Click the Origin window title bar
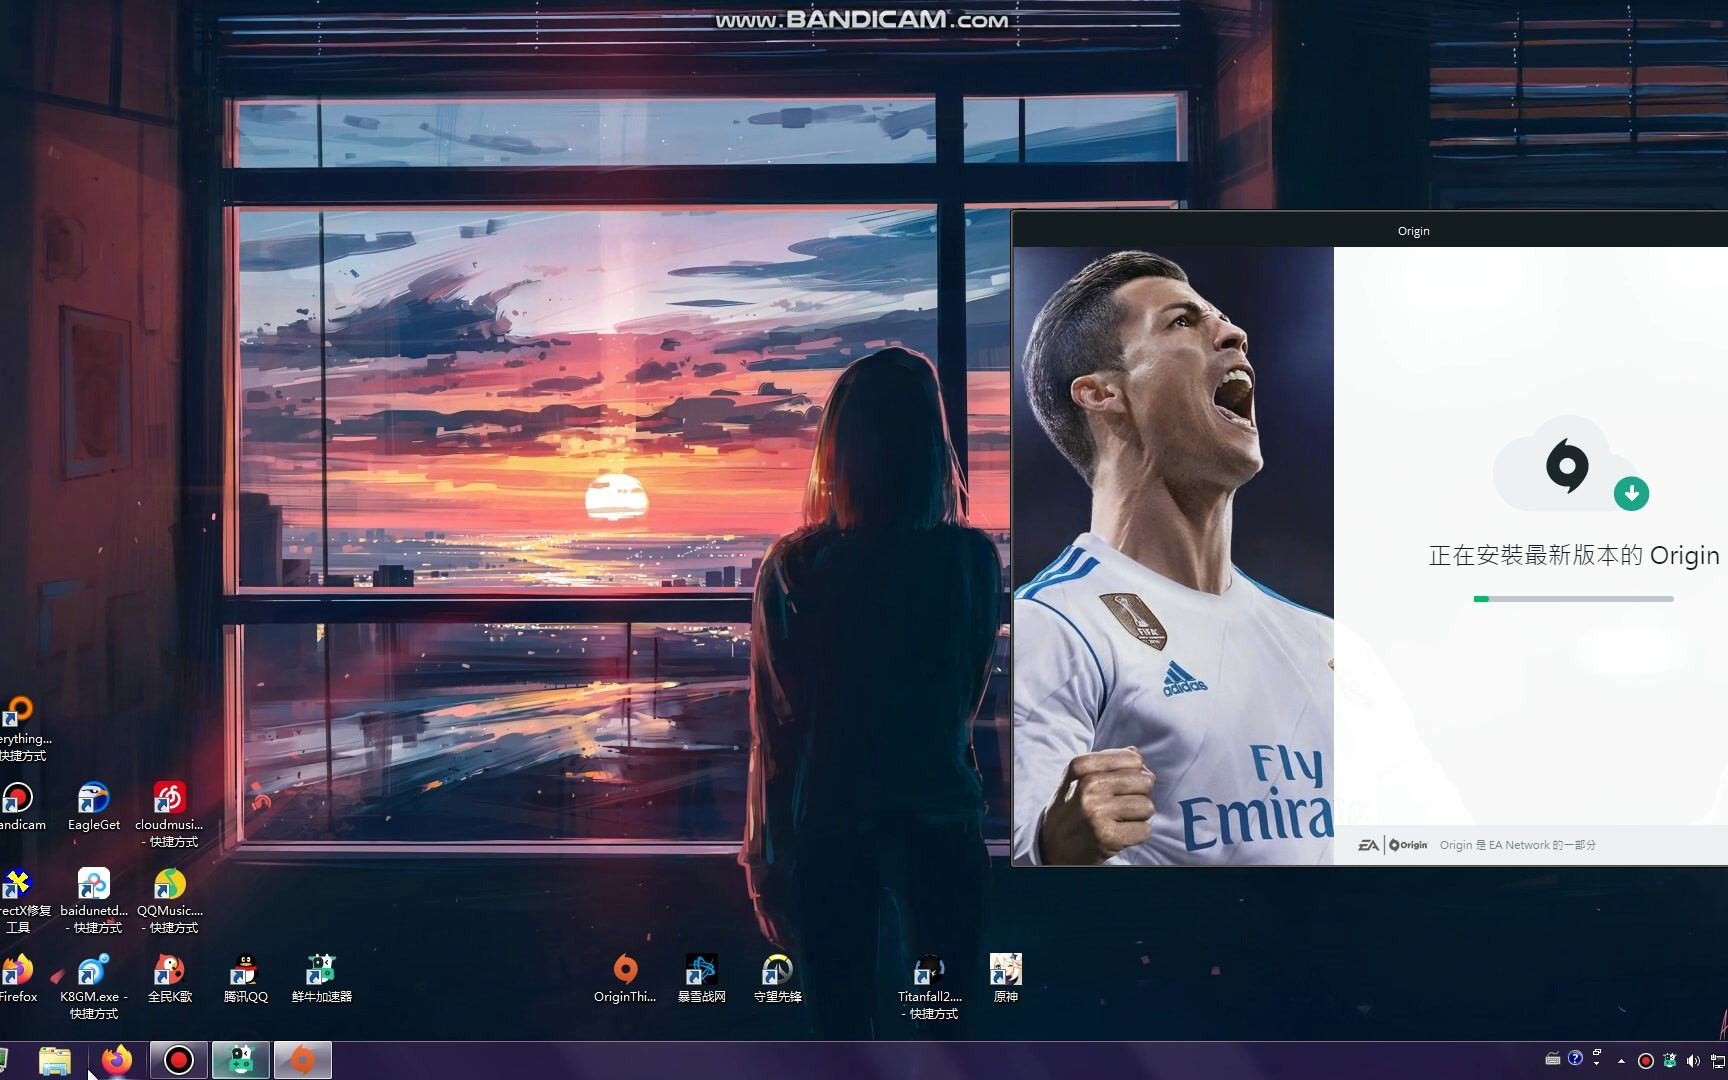Image resolution: width=1728 pixels, height=1080 pixels. [x=1370, y=230]
